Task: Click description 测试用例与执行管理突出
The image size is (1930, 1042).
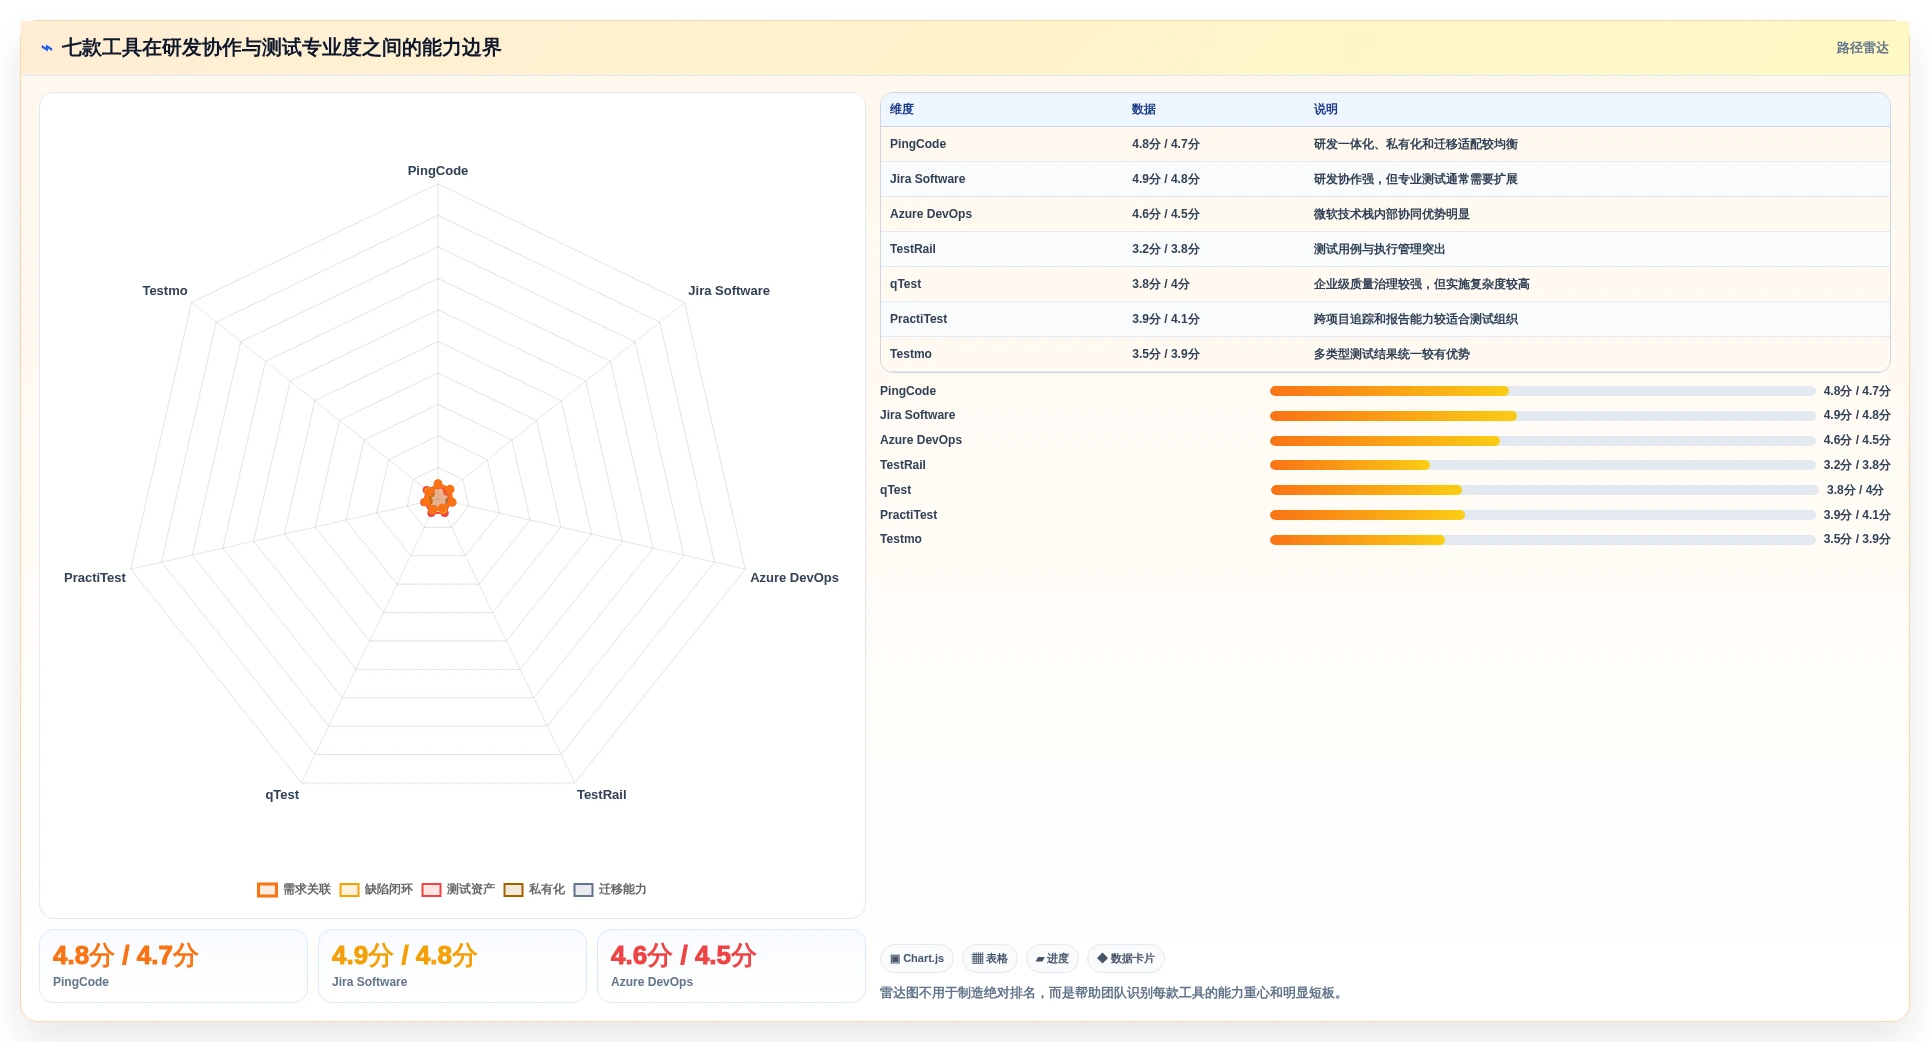Action: [1380, 249]
